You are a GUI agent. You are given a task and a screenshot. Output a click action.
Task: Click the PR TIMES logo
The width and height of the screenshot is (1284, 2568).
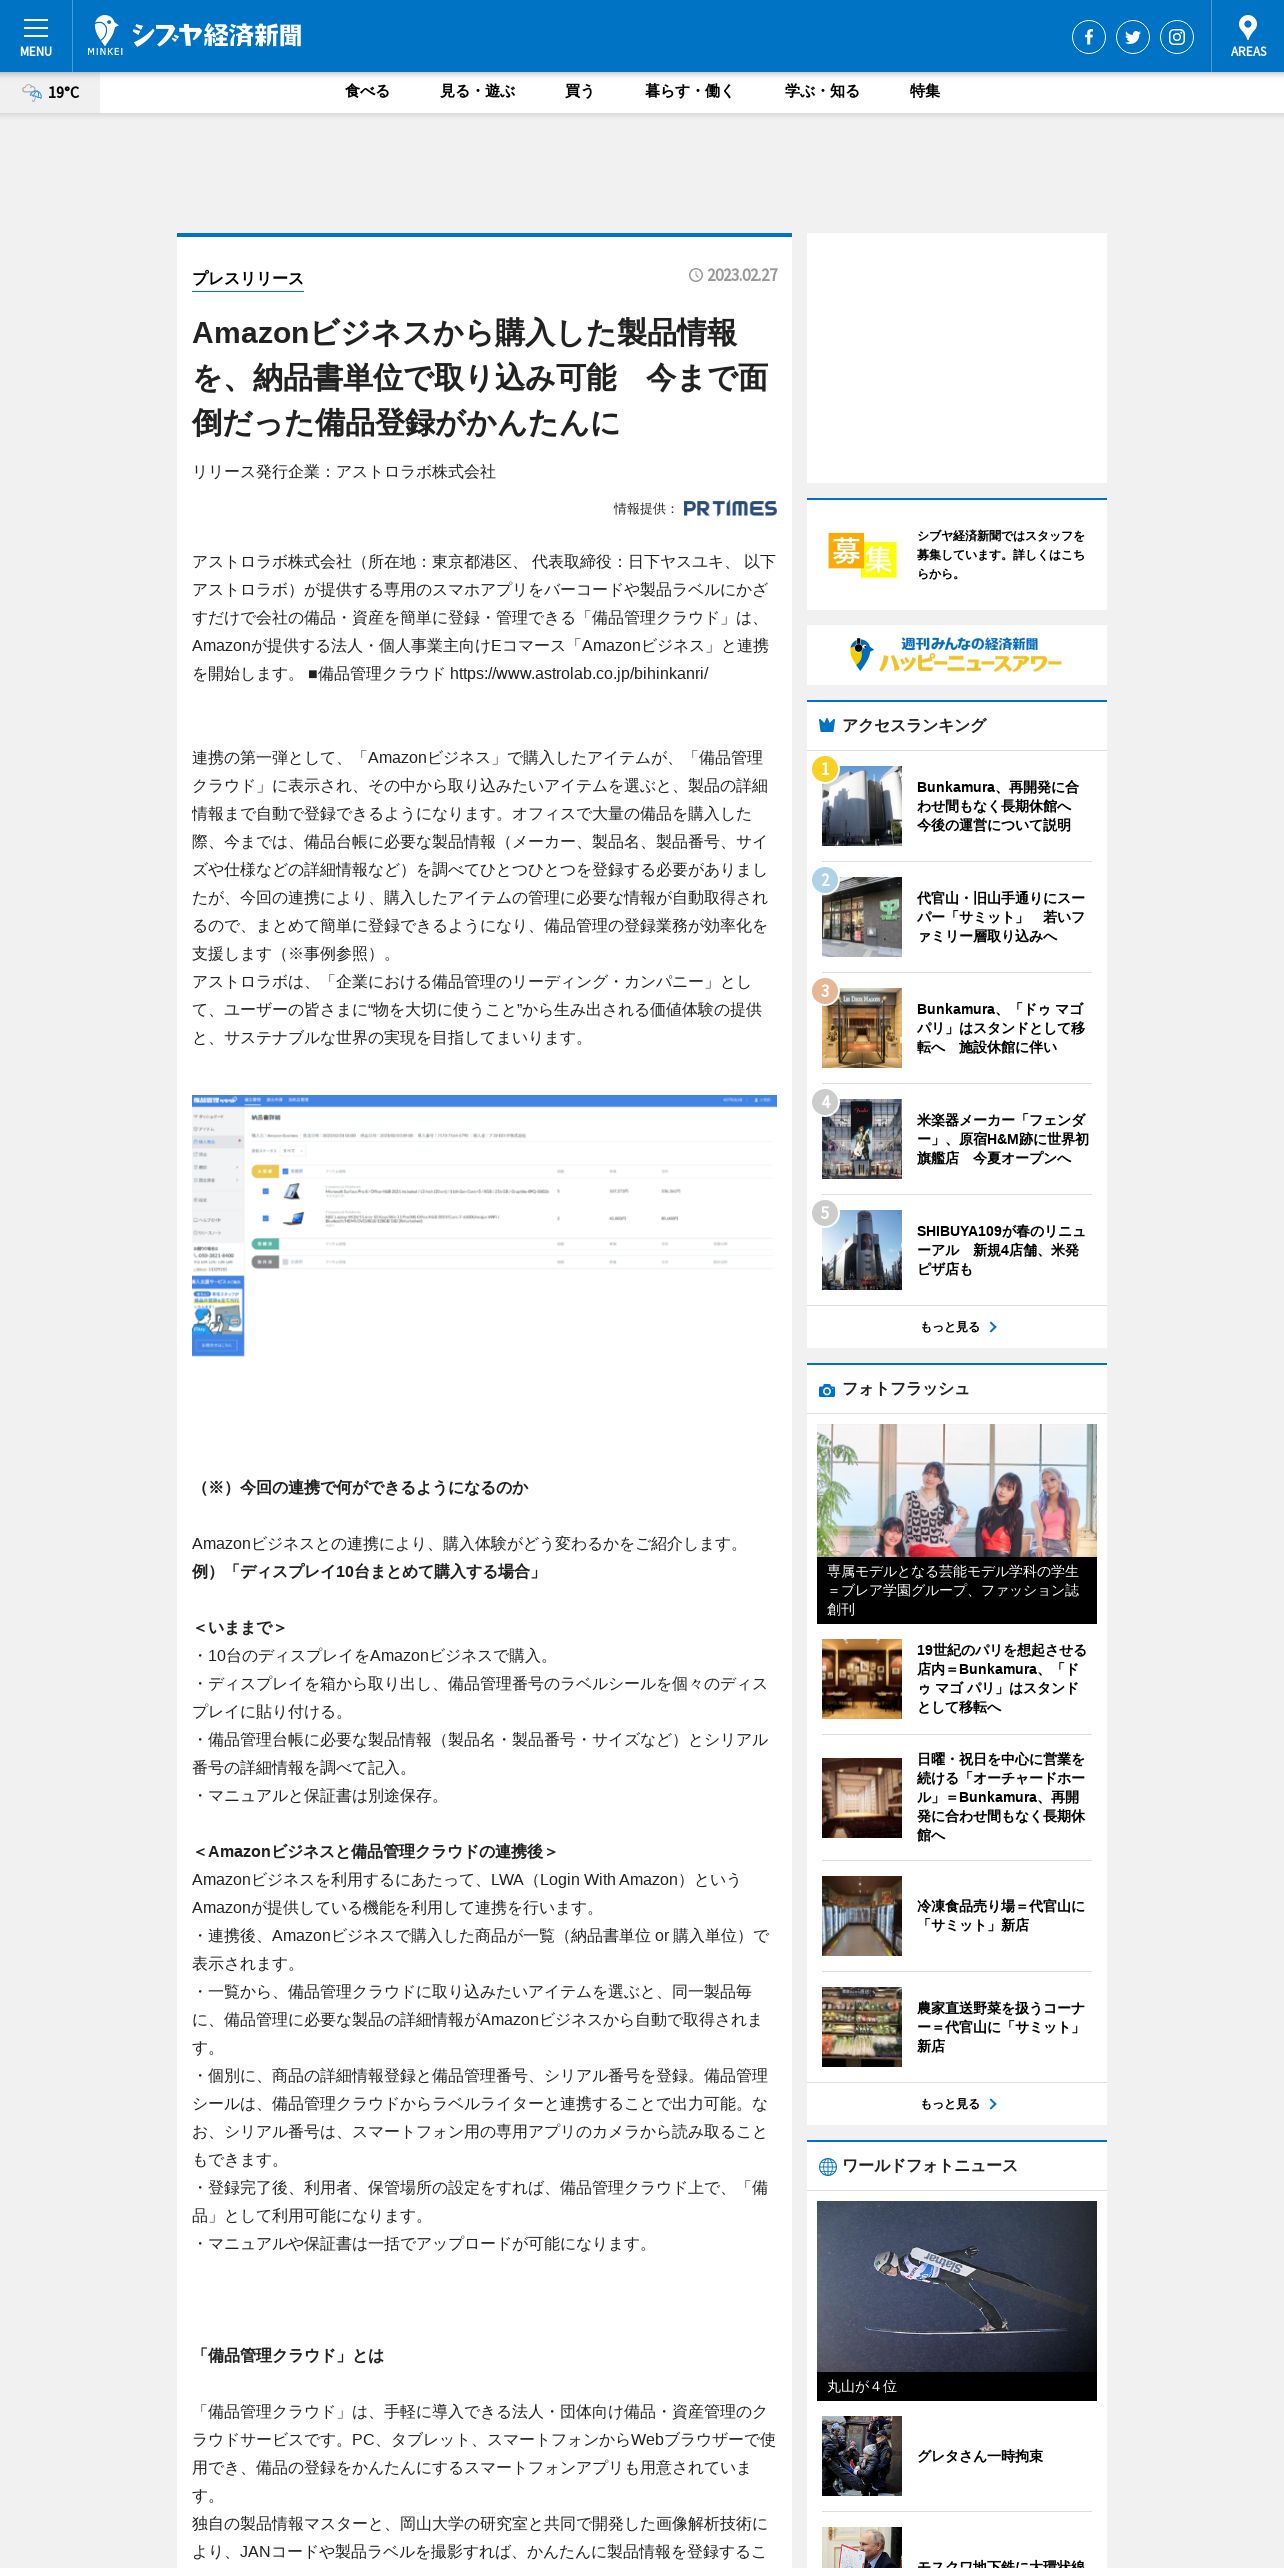[x=729, y=508]
